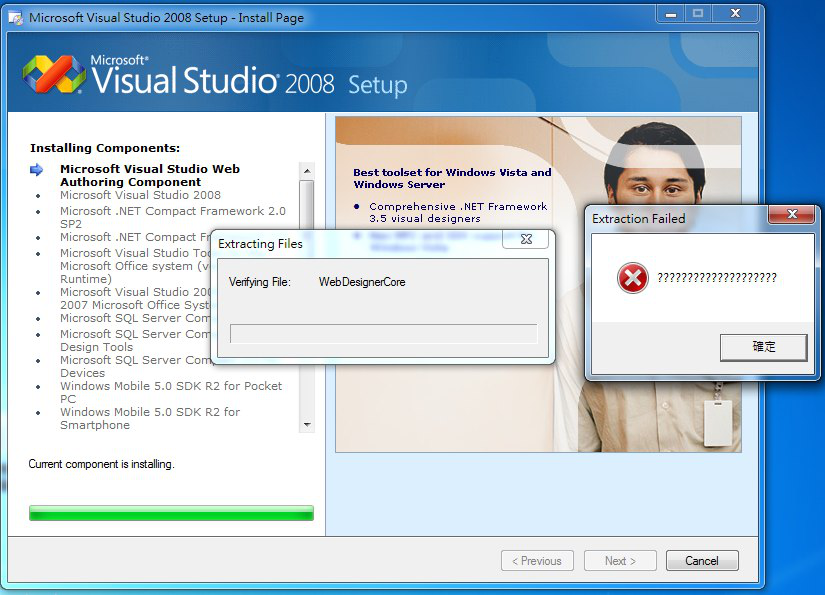Screen dimensions: 825x595
Task: Select Microsoft .NET Compact Framework 2.0 SP2
Action: (x=173, y=217)
